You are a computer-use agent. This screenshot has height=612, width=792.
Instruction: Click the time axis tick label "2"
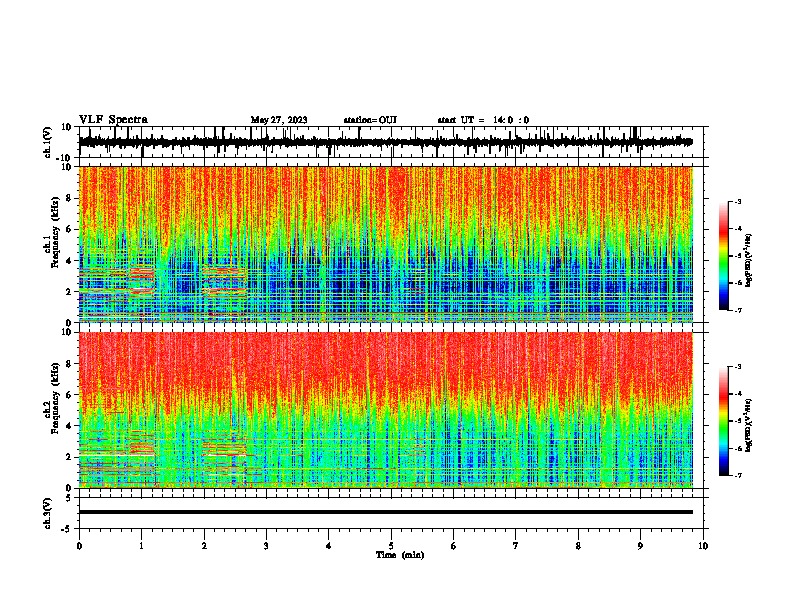(204, 546)
